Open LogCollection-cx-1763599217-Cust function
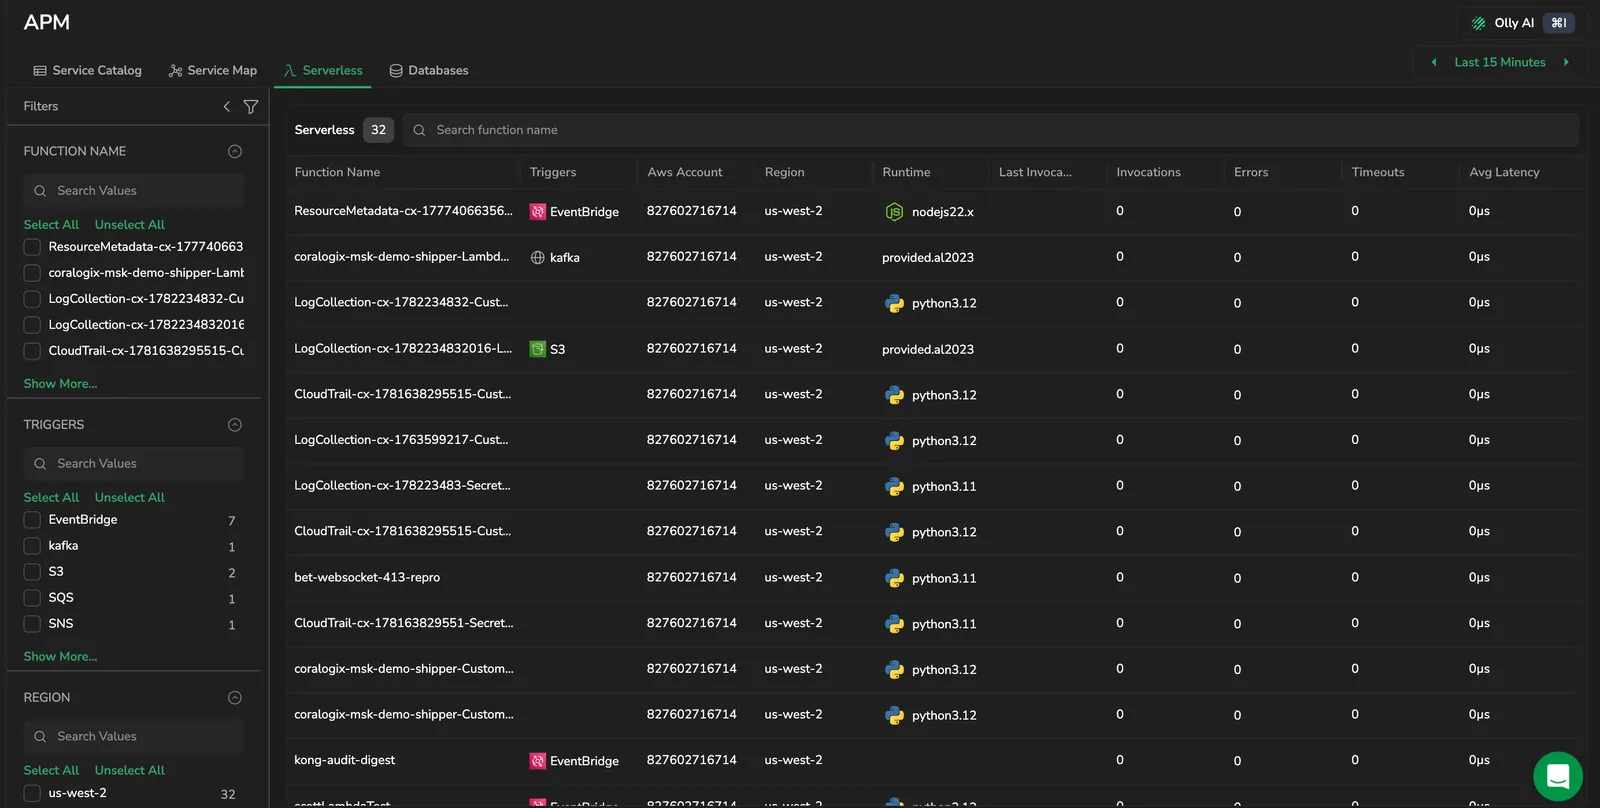Viewport: 1600px width, 808px height. [401, 440]
